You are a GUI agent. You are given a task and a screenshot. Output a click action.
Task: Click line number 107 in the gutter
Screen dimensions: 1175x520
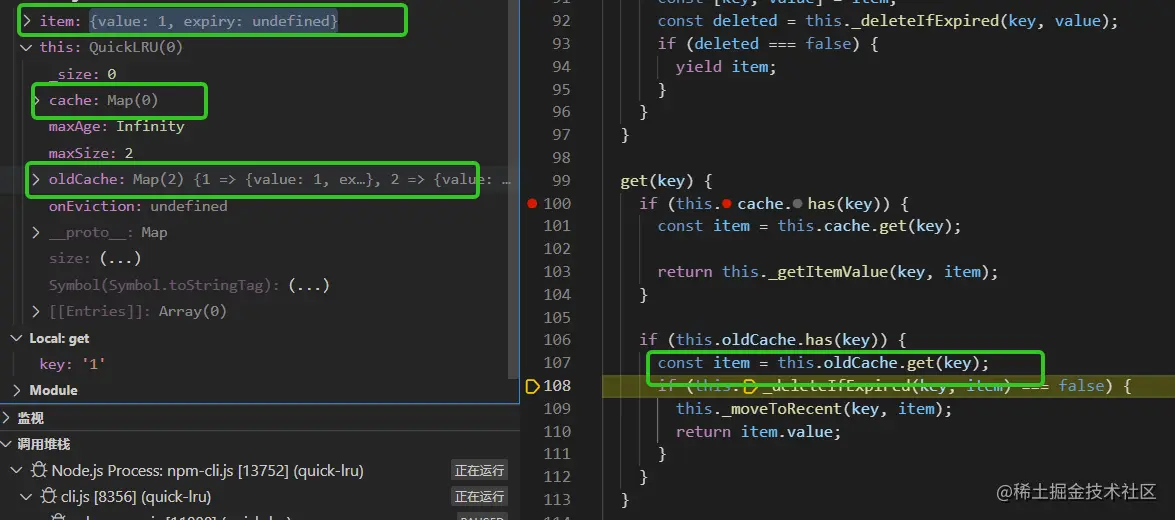coord(556,363)
